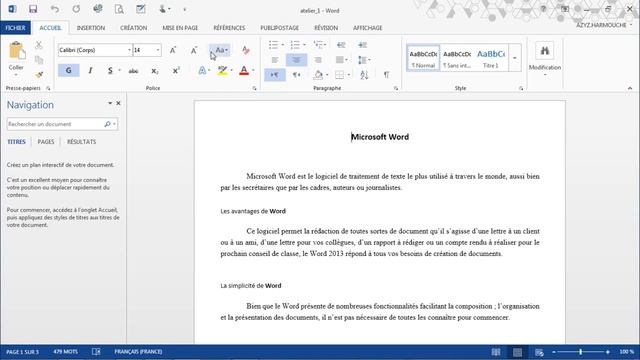Switch to the RÉVISION ribbon tab
This screenshot has width=640, height=360.
pos(326,28)
